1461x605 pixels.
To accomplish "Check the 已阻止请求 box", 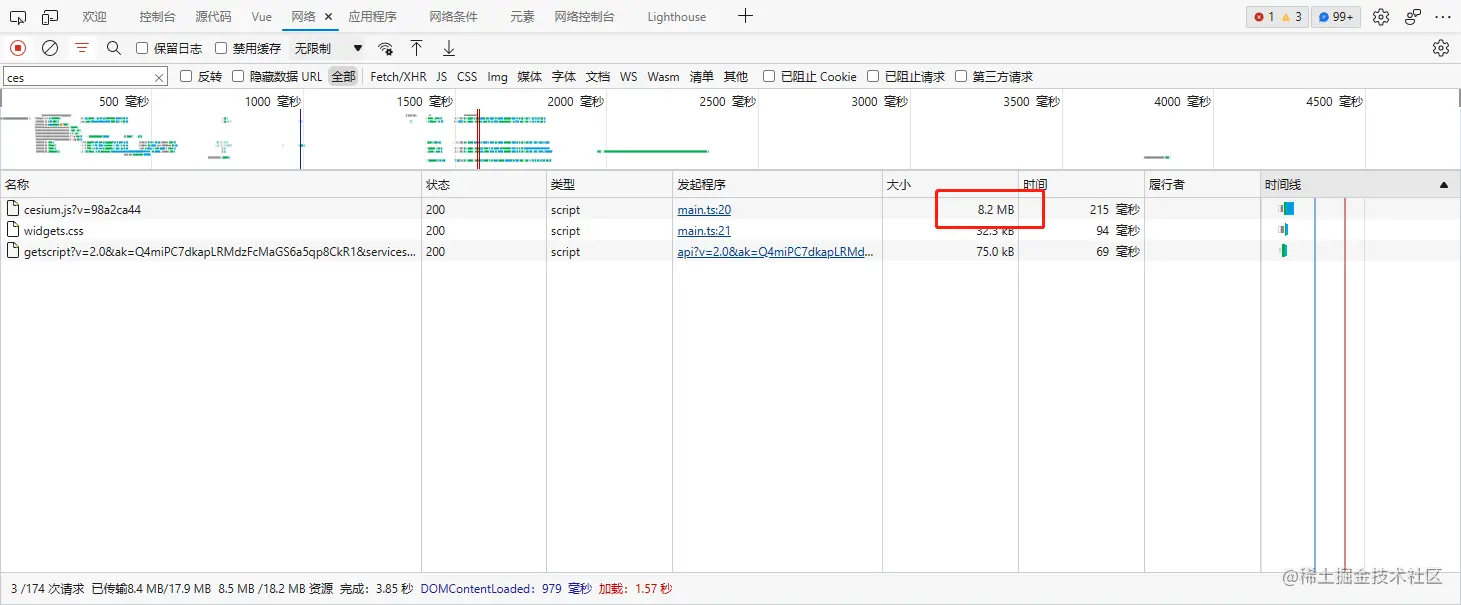I will [873, 76].
